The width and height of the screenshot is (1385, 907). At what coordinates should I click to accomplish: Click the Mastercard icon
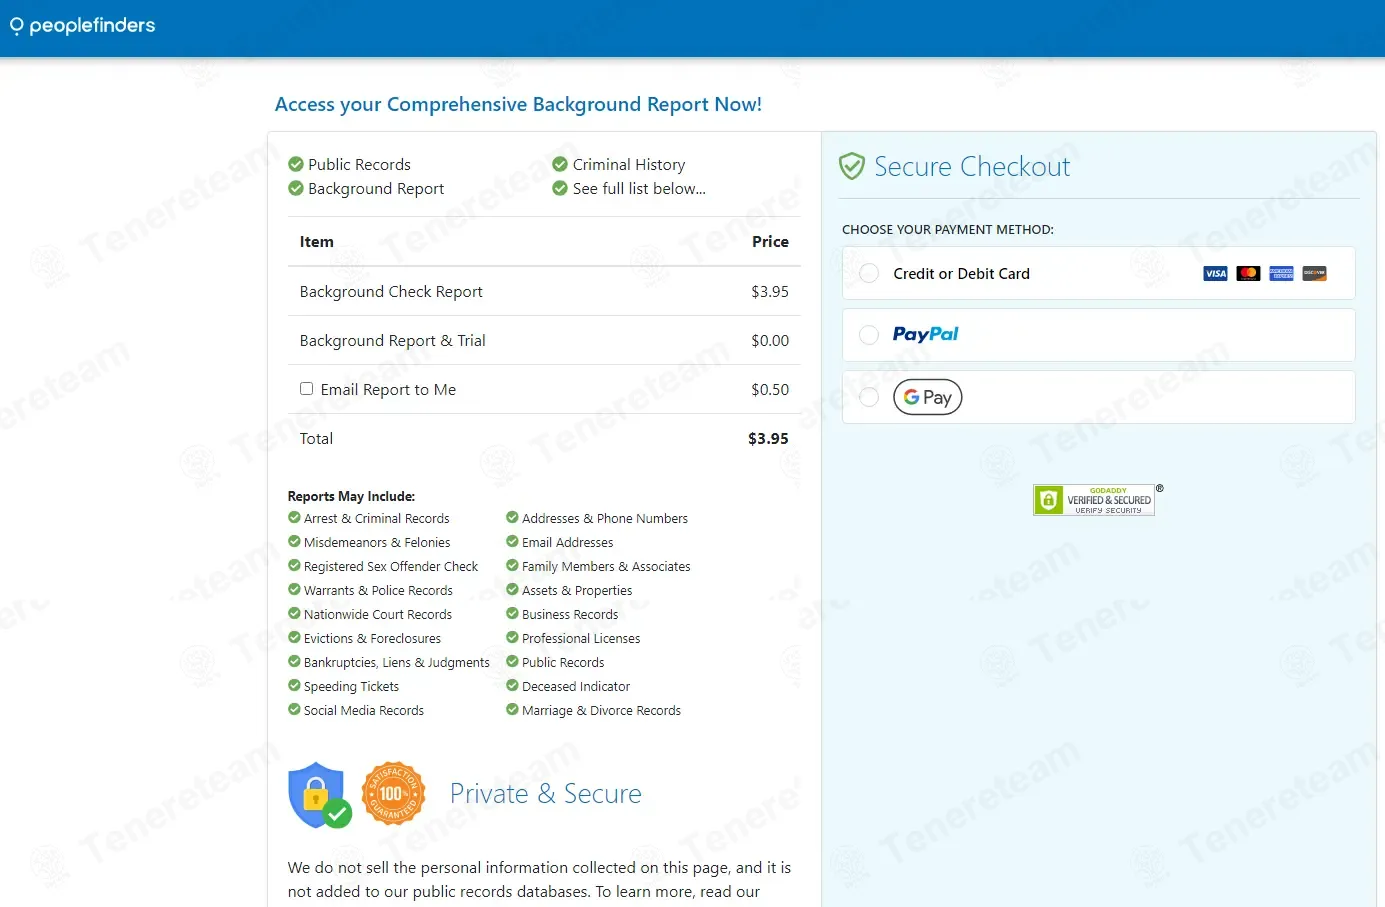coord(1248,274)
